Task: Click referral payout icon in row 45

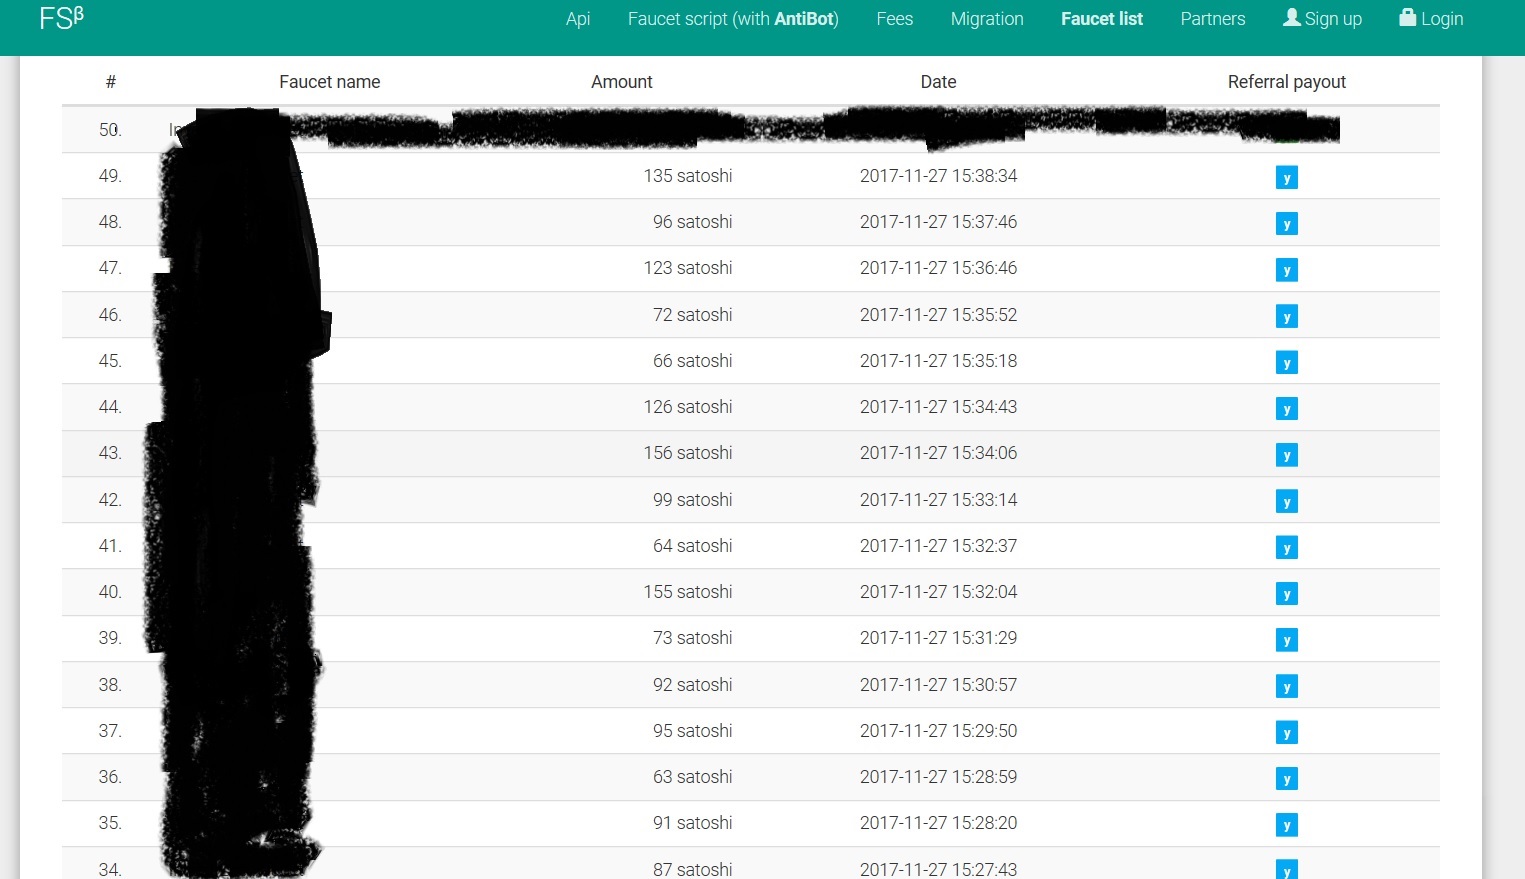Action: coord(1287,363)
